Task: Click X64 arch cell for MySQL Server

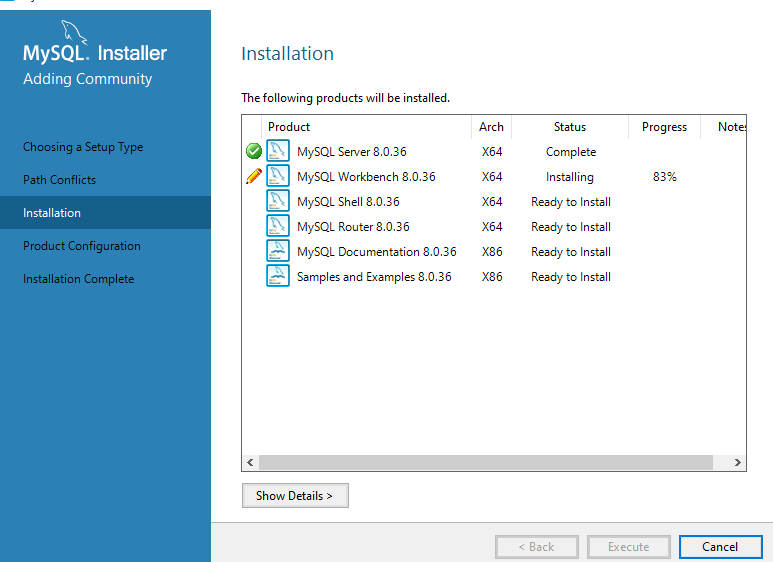Action: tap(492, 152)
